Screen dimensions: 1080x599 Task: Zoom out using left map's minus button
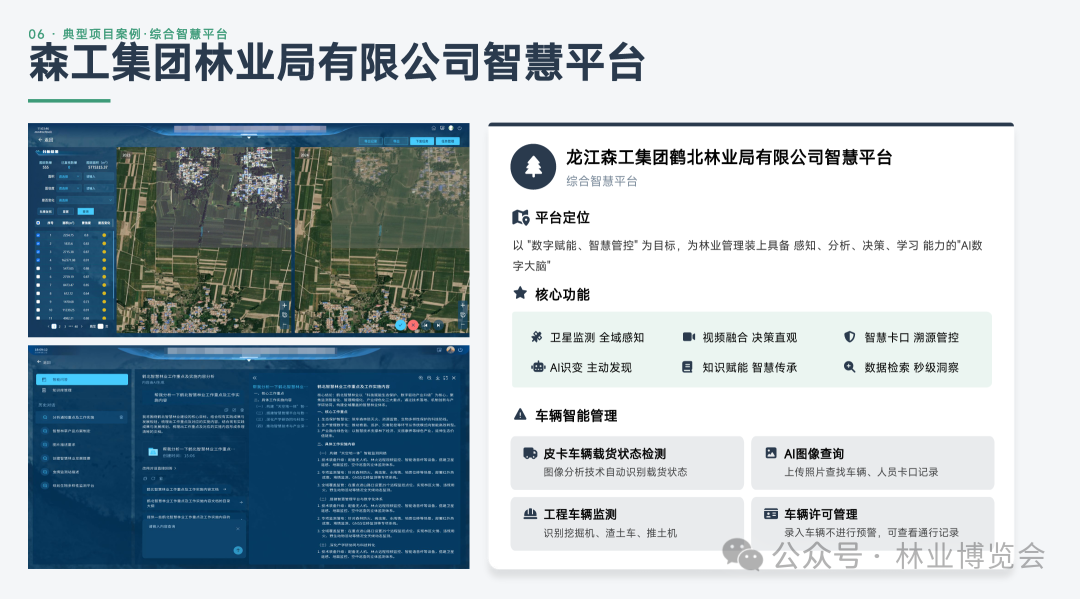click(x=284, y=326)
